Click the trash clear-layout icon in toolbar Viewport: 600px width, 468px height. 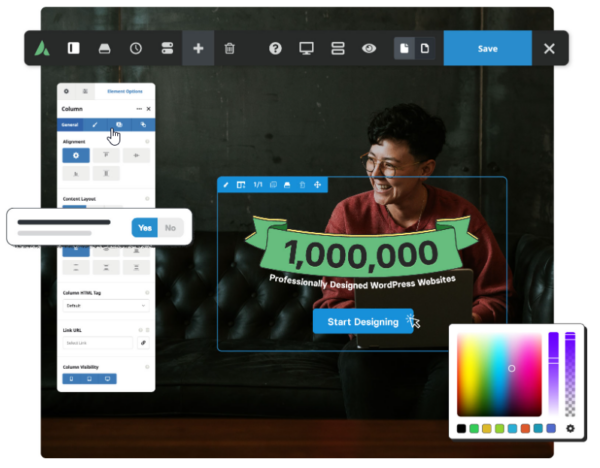[x=230, y=49]
